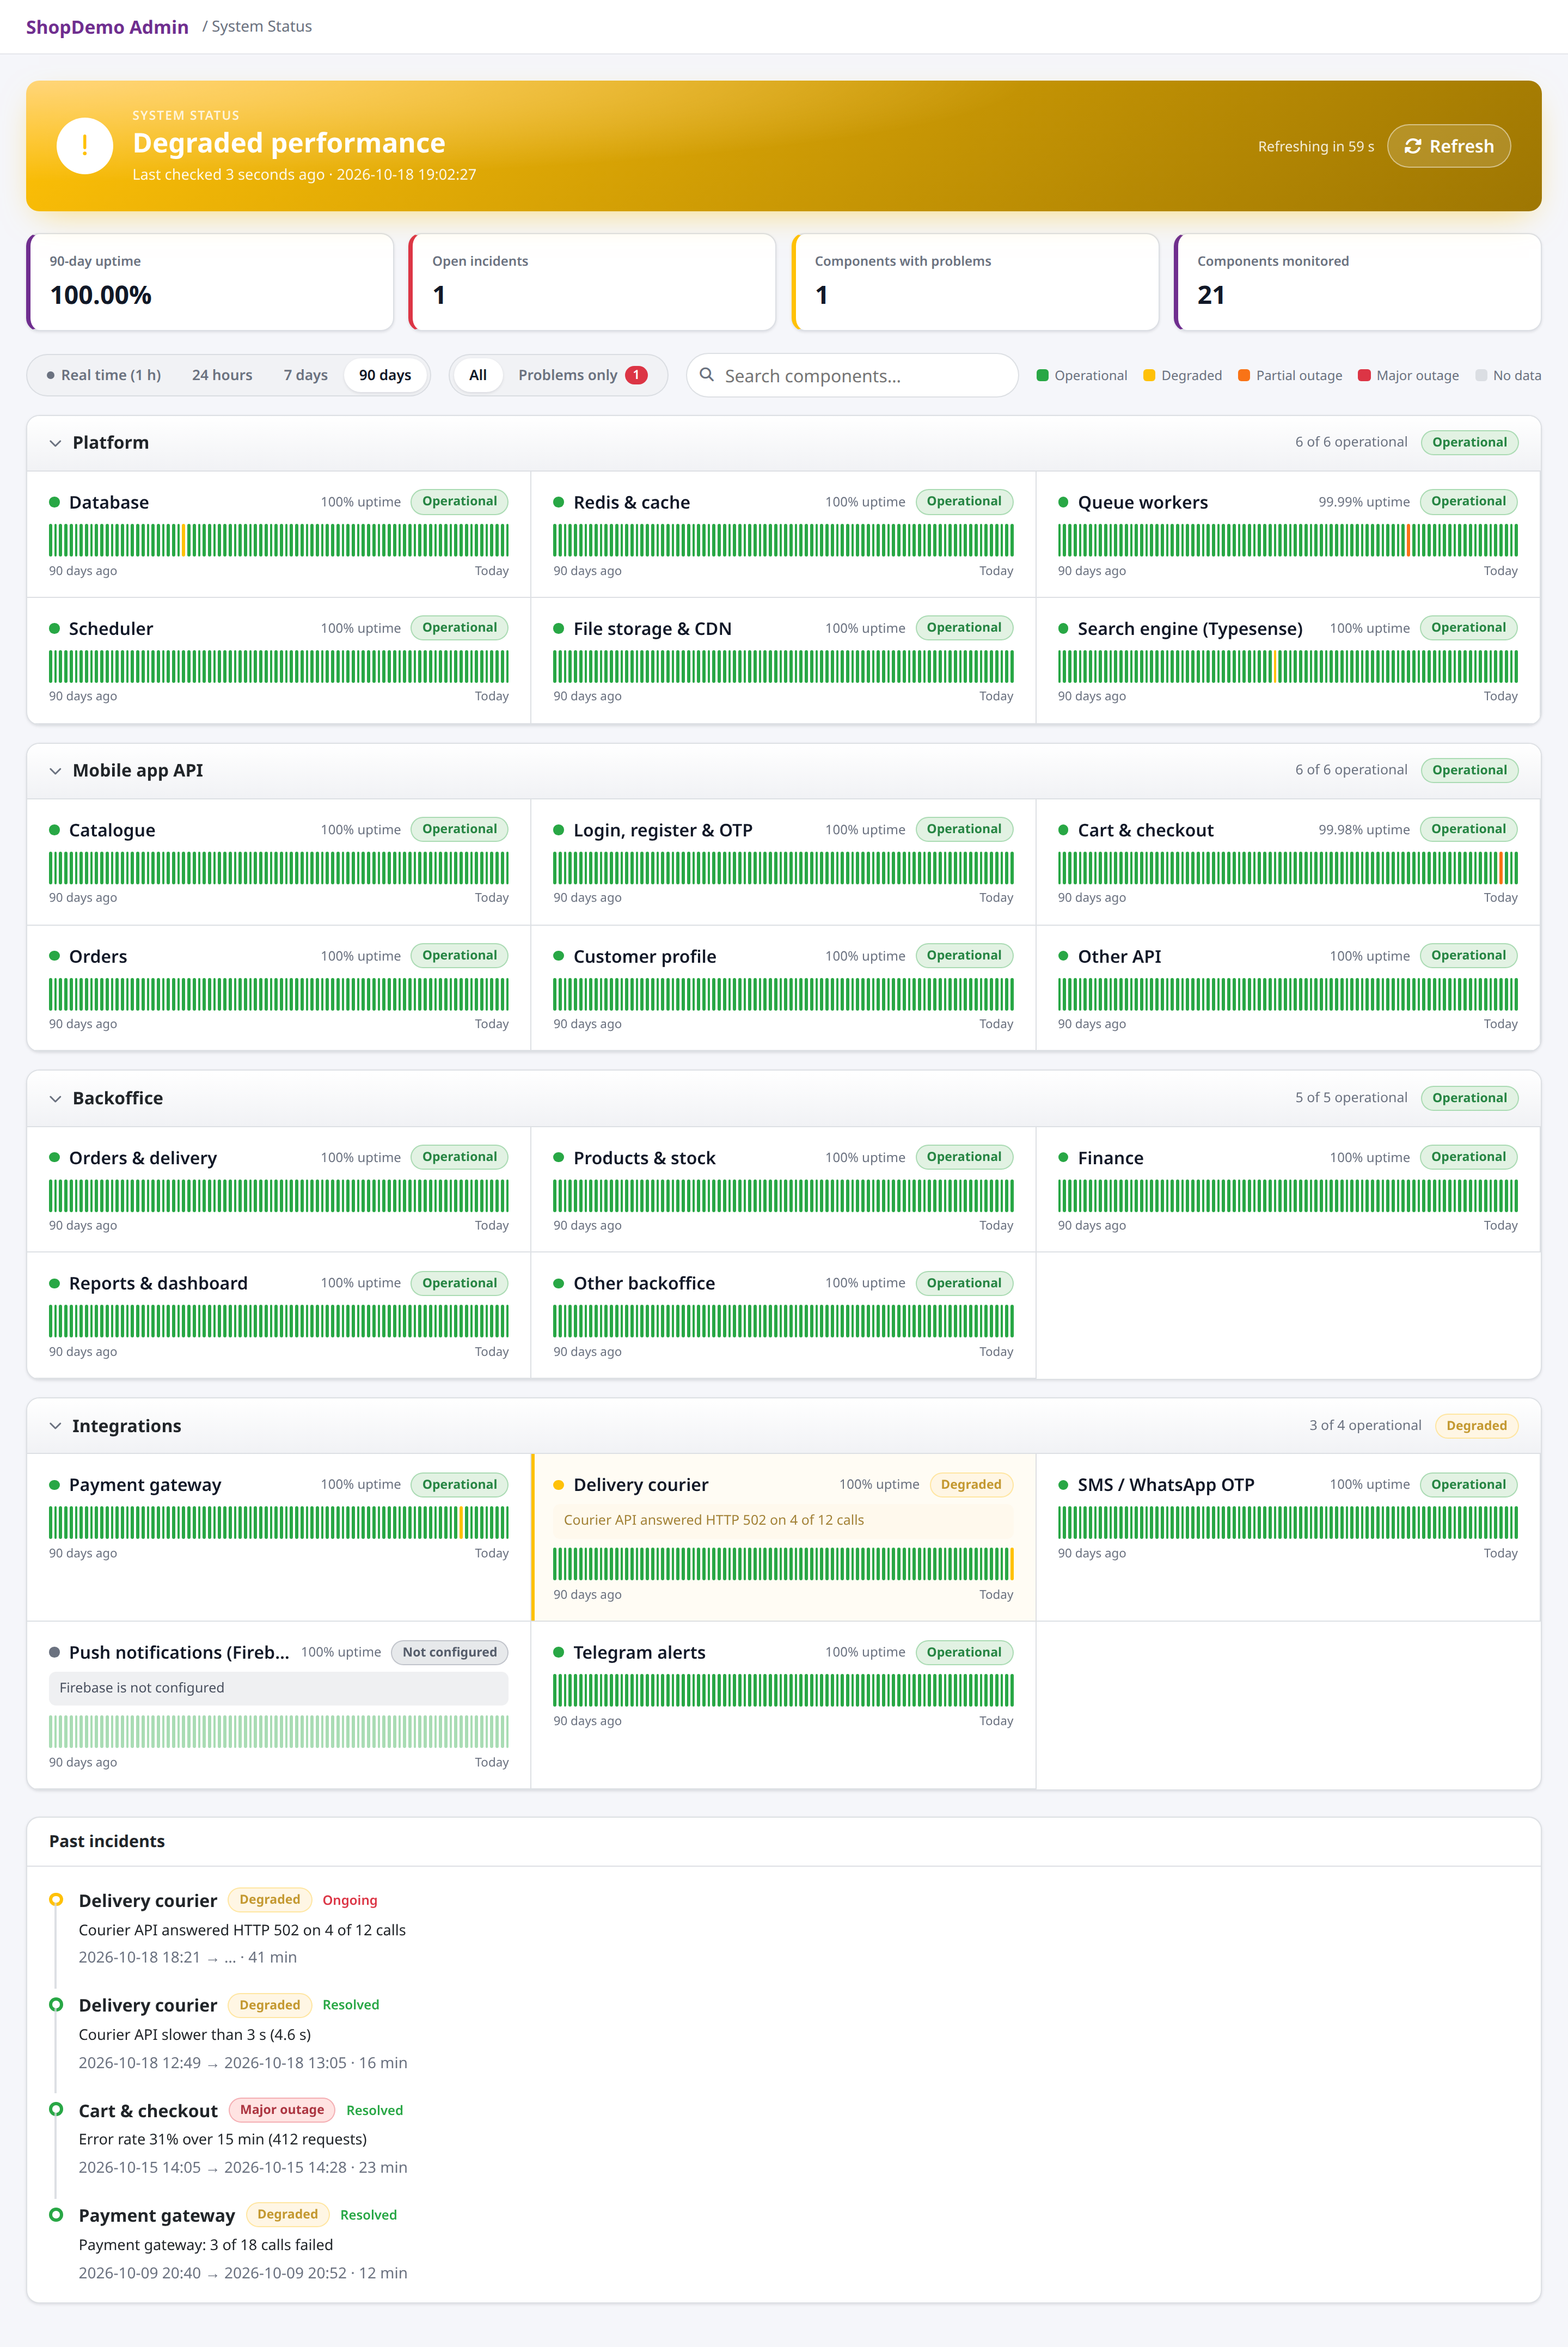Click the Search components field
The width and height of the screenshot is (1568, 2347).
click(852, 375)
